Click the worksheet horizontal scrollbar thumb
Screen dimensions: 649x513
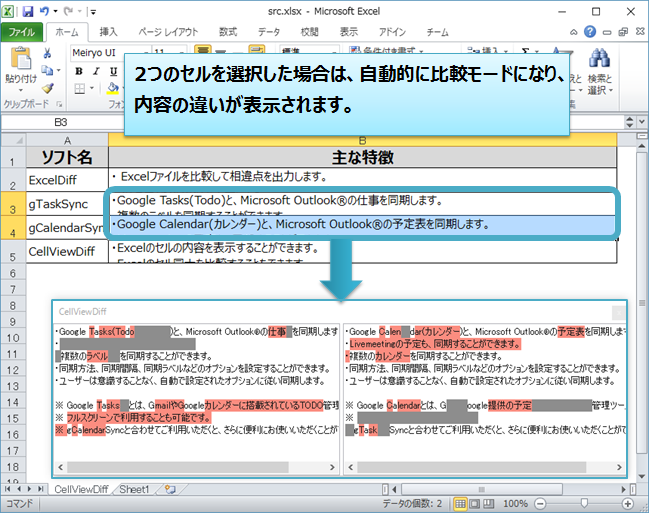point(481,489)
